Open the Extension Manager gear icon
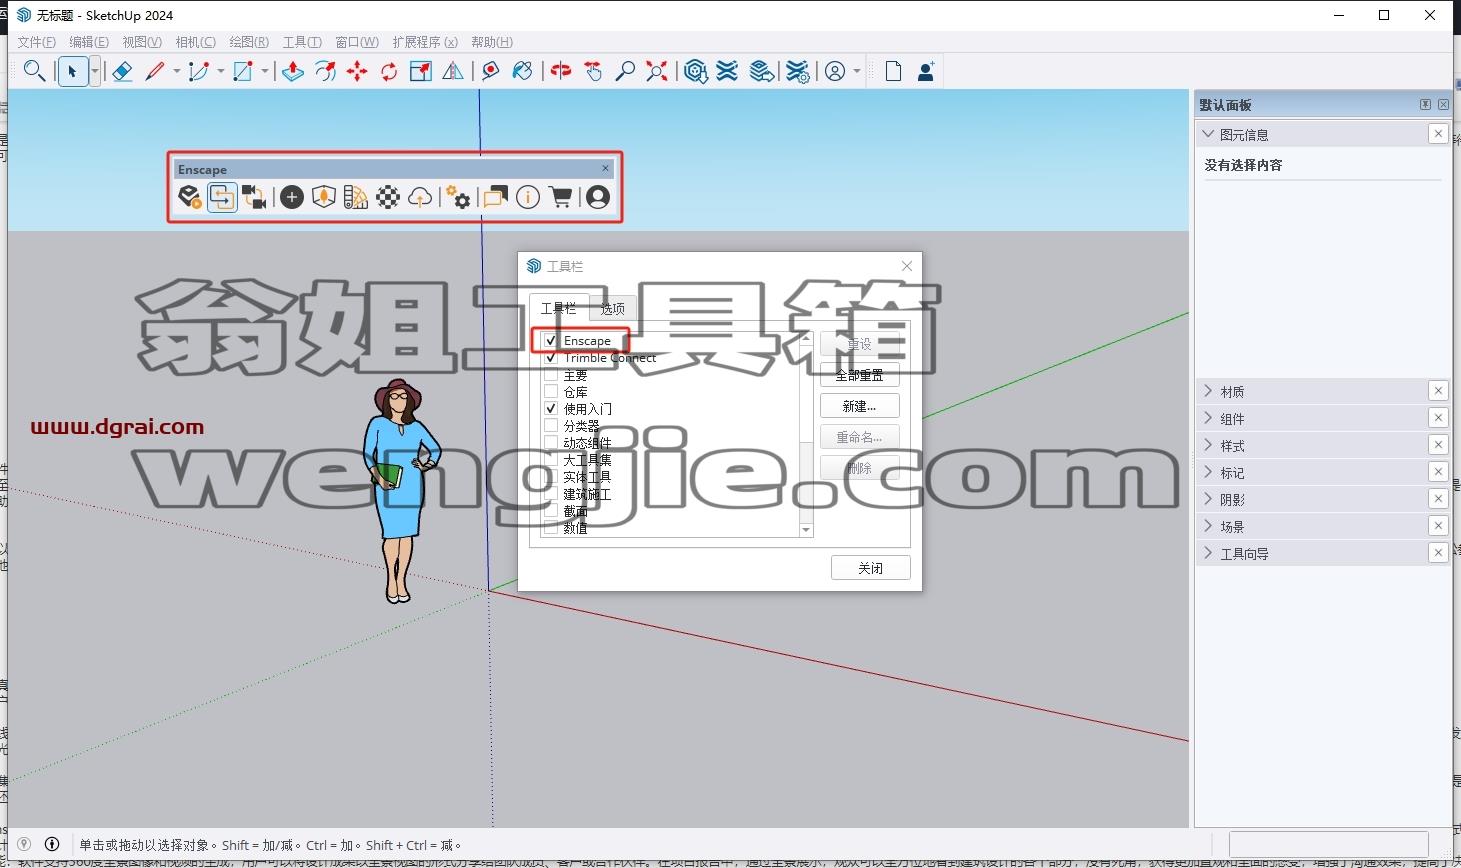The image size is (1461, 868). point(797,71)
